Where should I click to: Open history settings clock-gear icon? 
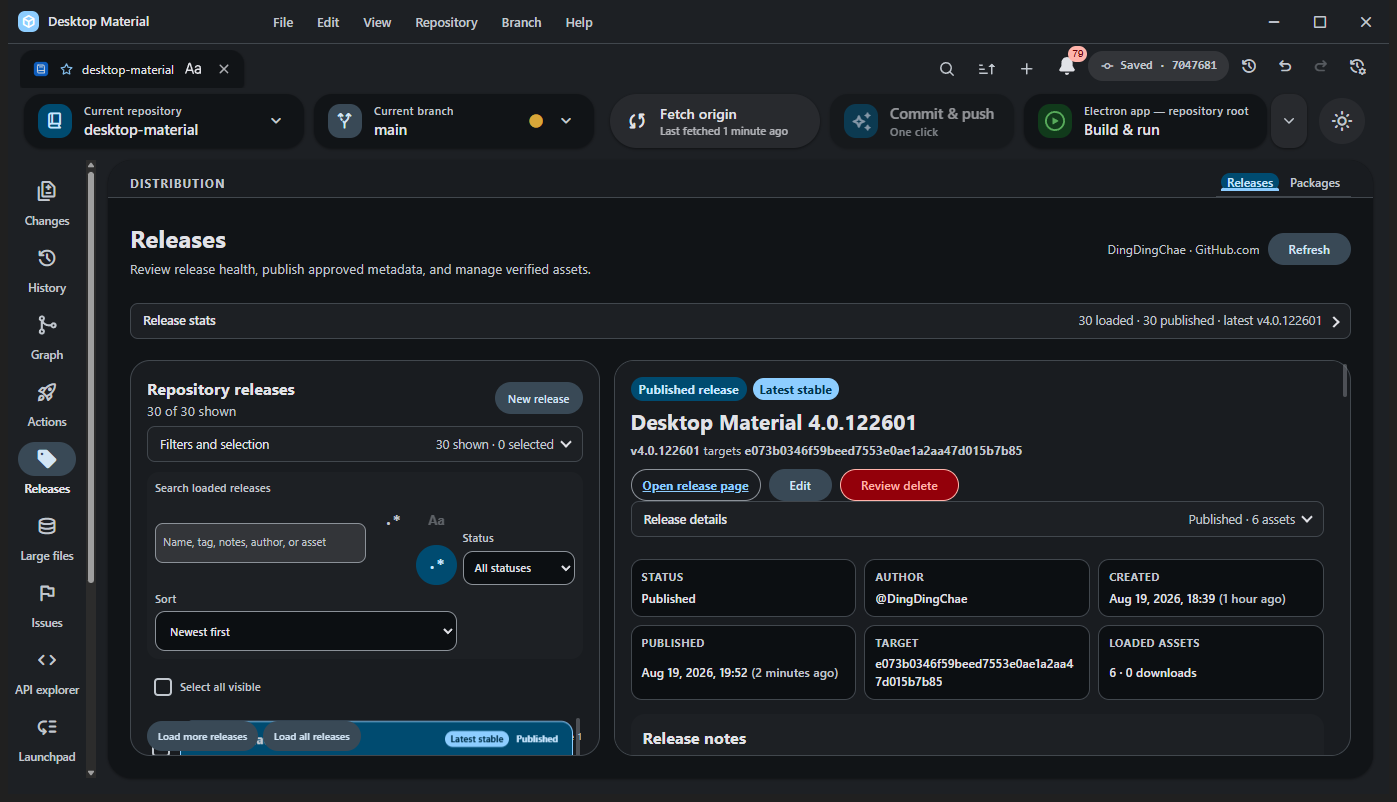click(1357, 66)
